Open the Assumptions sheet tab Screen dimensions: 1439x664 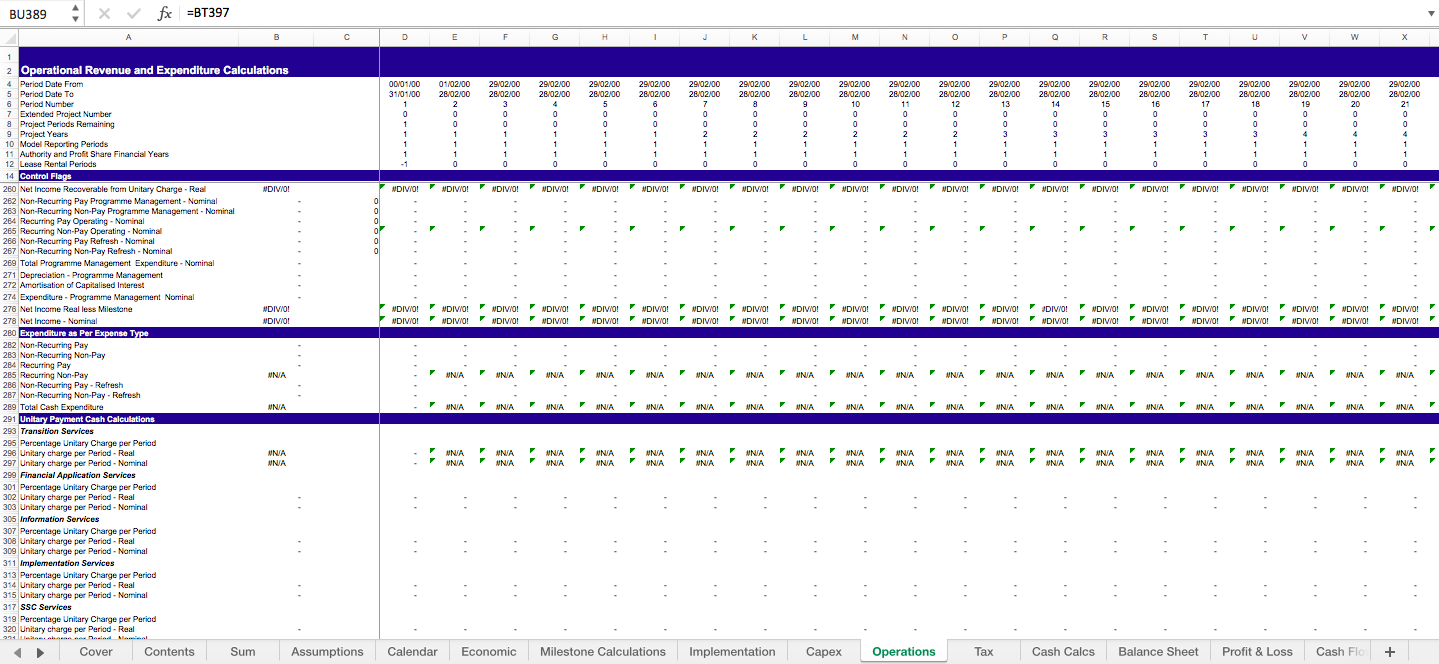(327, 651)
